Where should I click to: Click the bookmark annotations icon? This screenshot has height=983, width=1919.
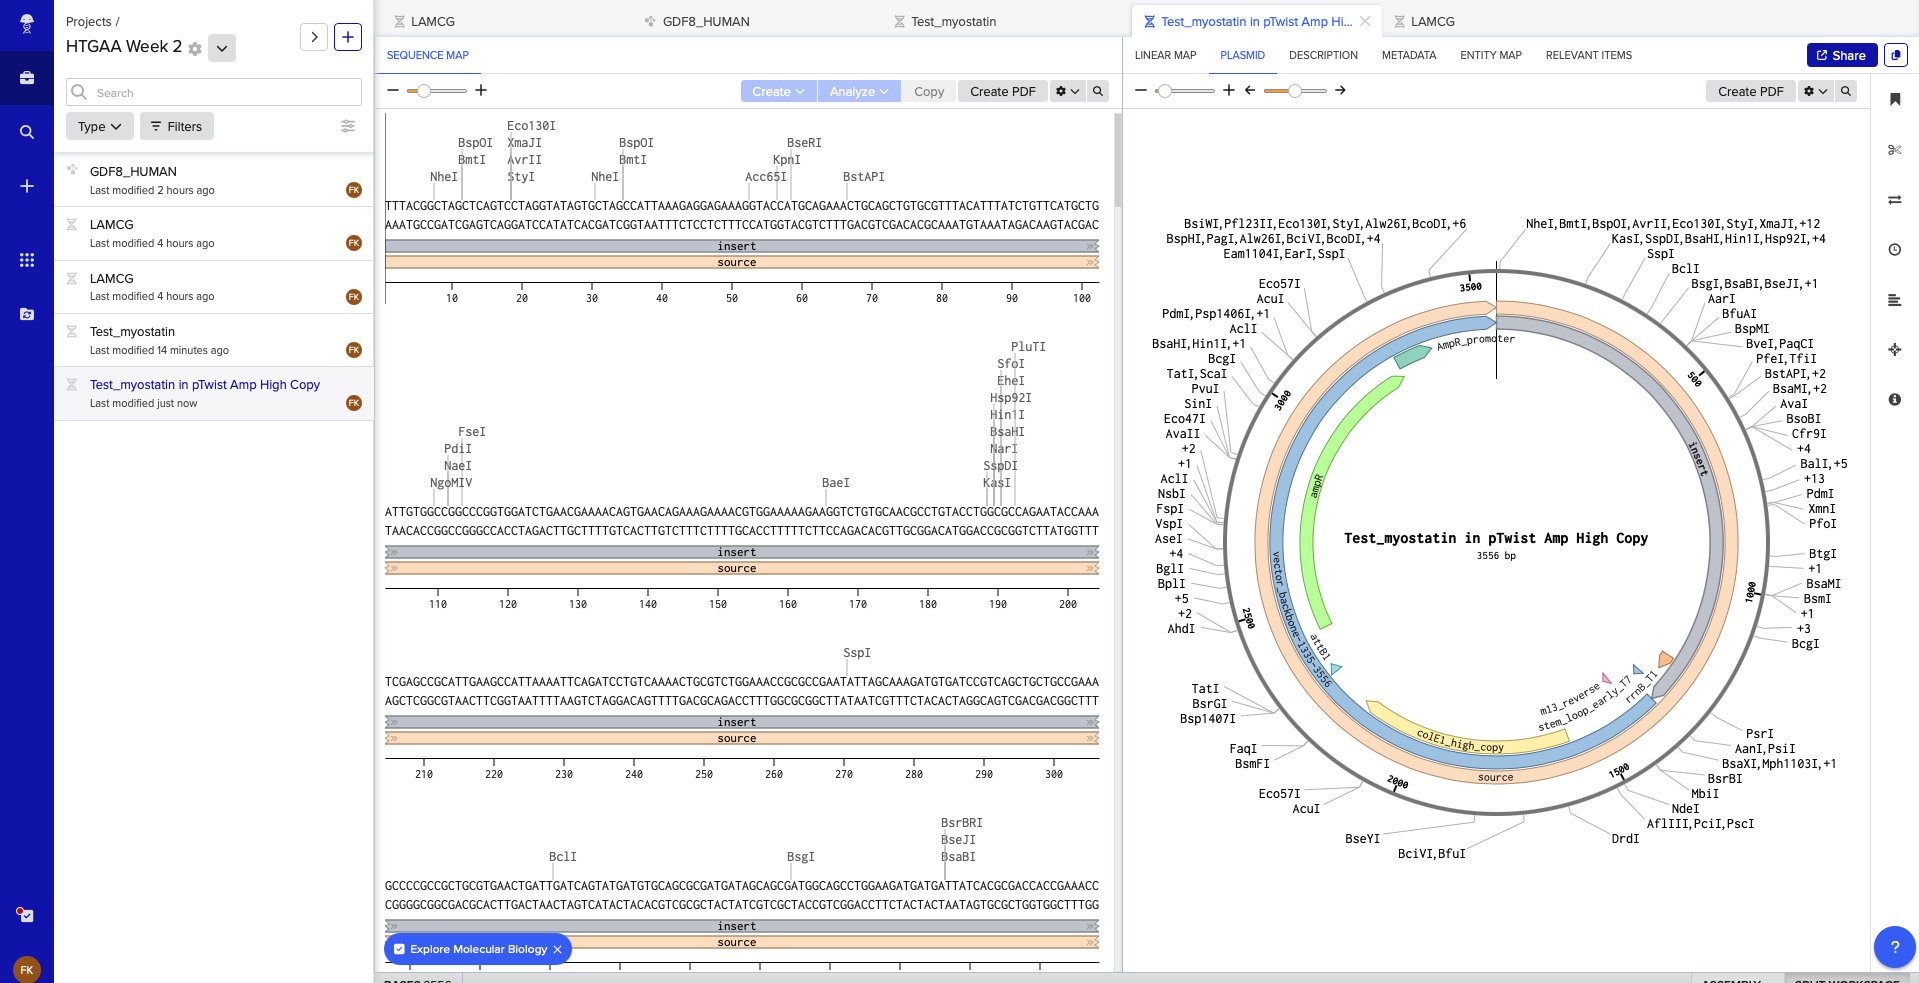(x=1893, y=99)
